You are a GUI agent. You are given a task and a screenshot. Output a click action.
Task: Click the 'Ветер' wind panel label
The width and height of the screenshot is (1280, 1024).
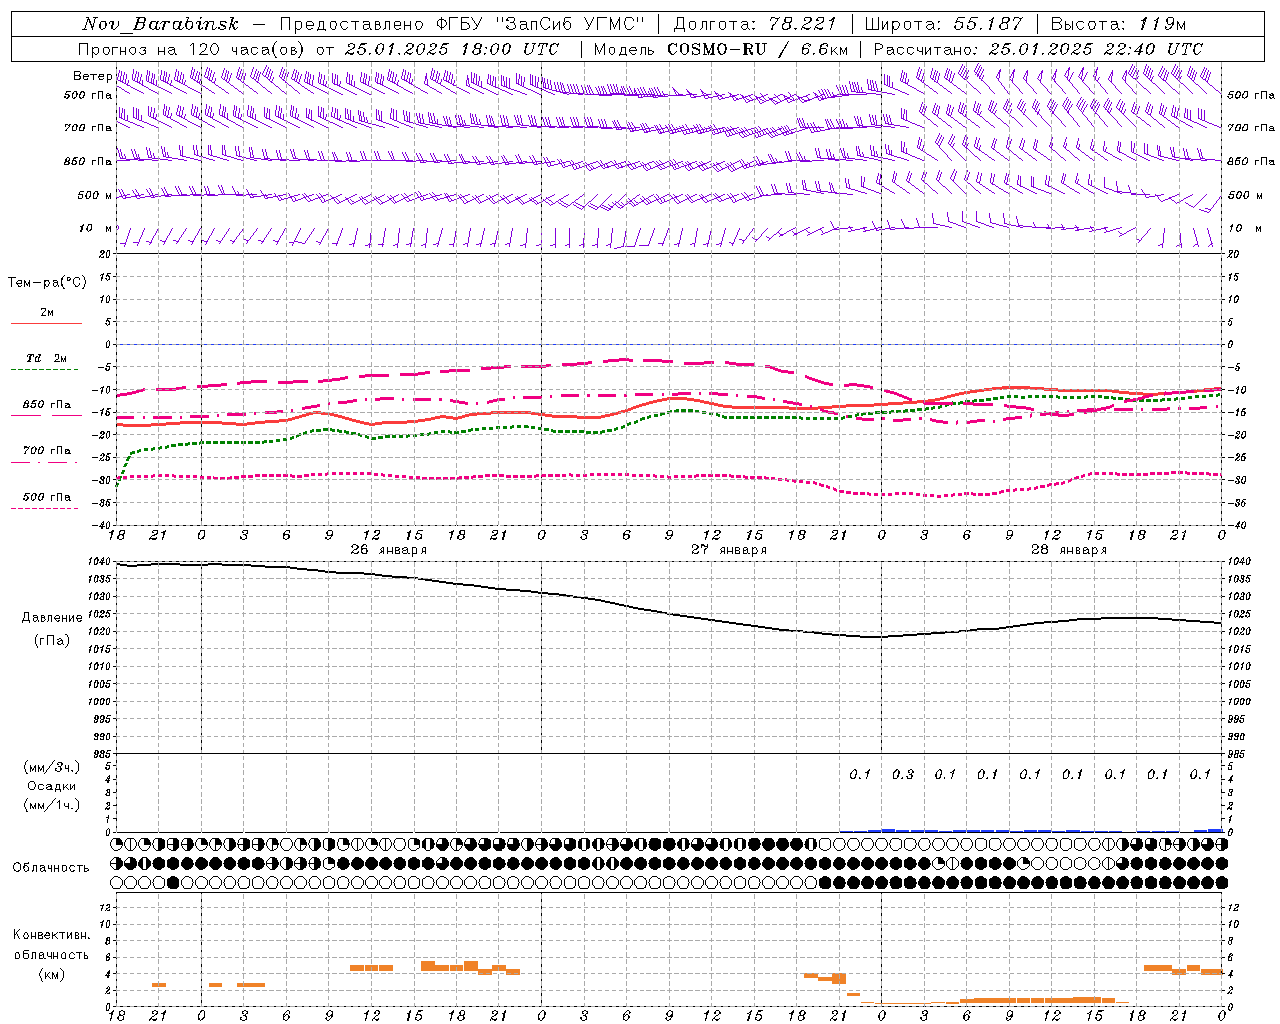coord(92,76)
